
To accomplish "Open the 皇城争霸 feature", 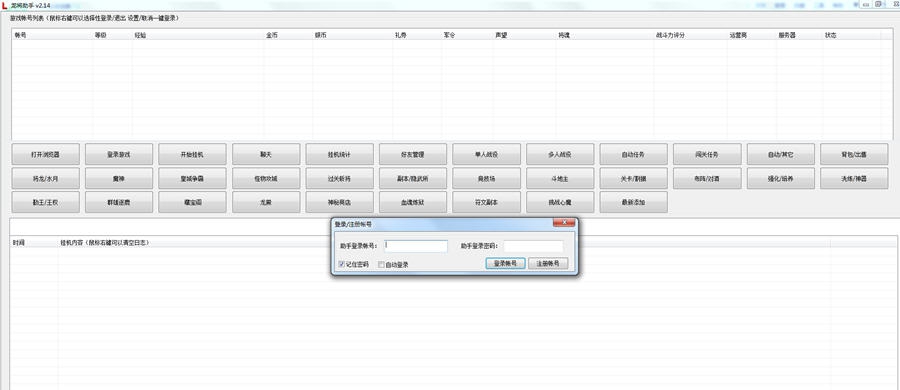I will (x=192, y=179).
